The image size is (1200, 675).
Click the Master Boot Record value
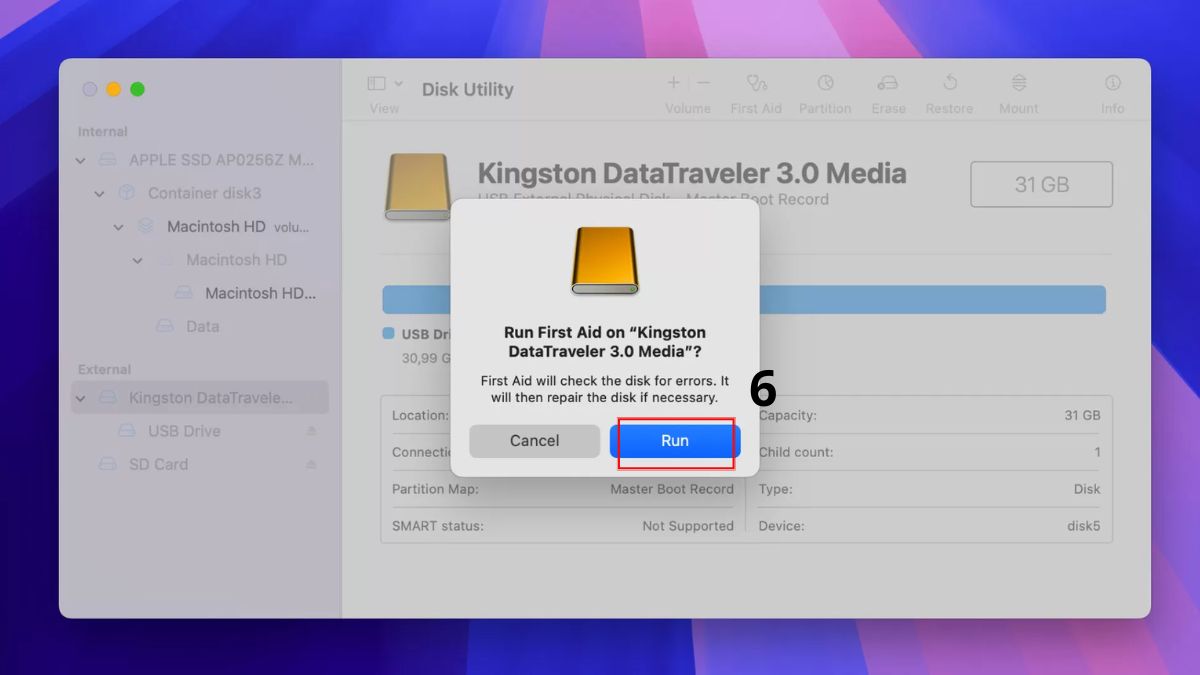click(x=672, y=489)
